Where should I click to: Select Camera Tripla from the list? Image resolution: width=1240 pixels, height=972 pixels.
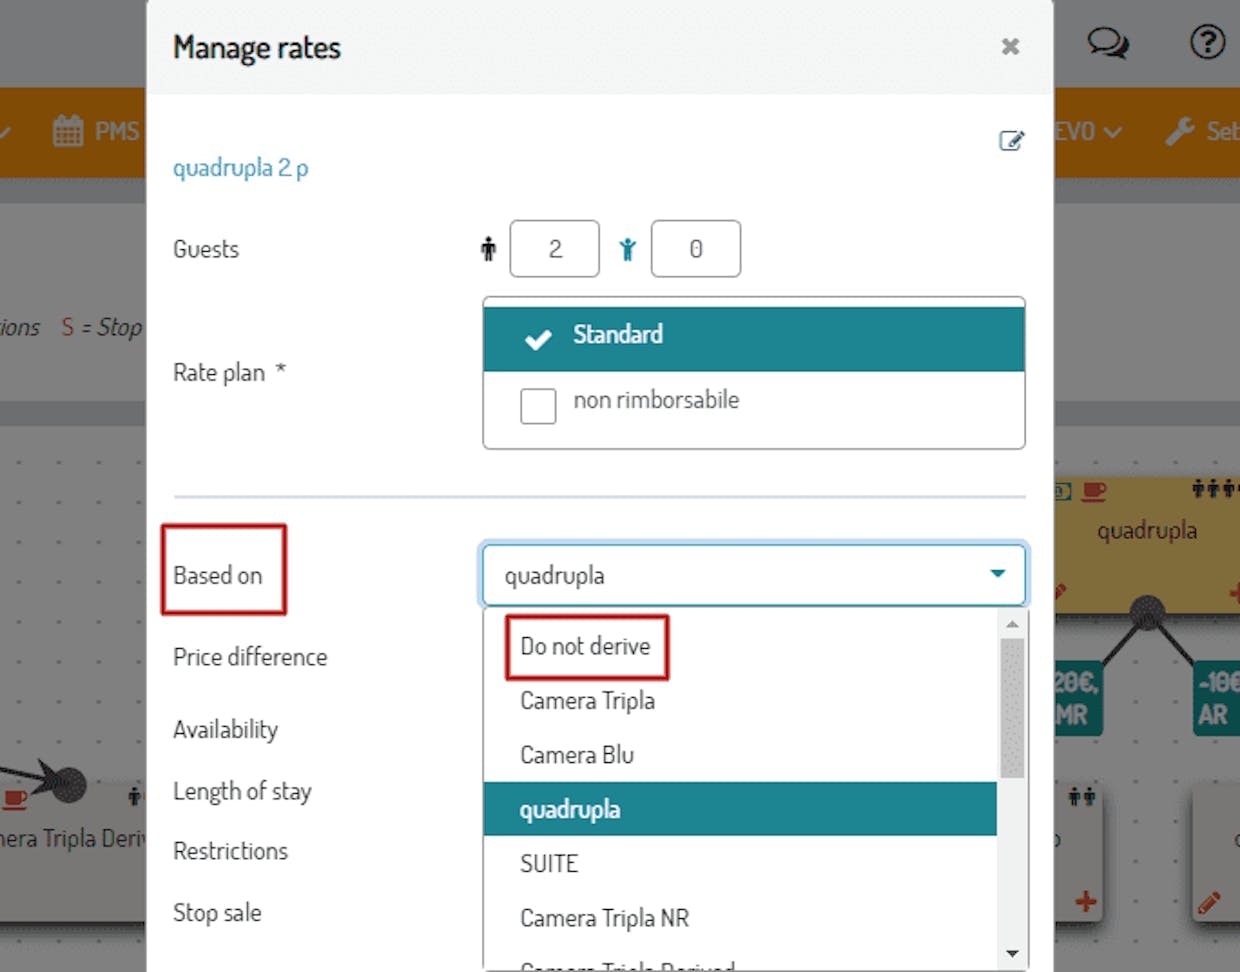pos(587,701)
